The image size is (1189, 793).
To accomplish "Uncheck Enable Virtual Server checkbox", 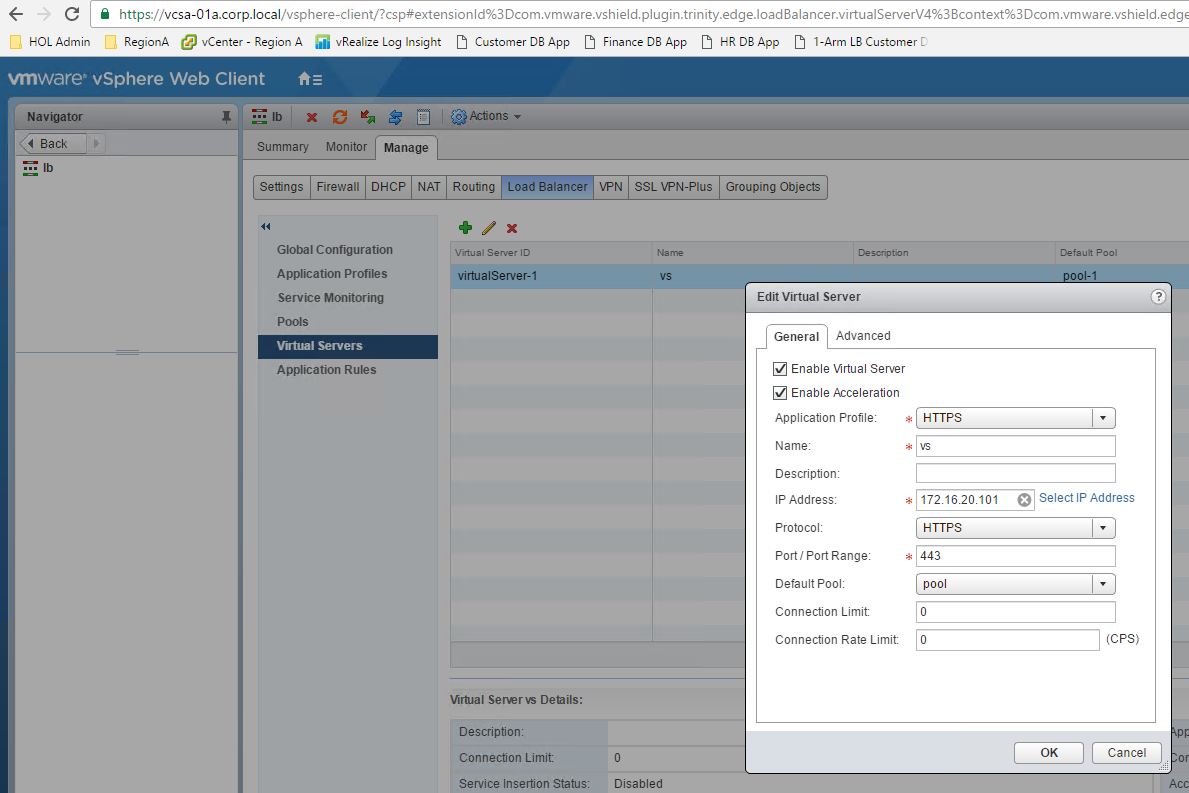I will pos(781,369).
